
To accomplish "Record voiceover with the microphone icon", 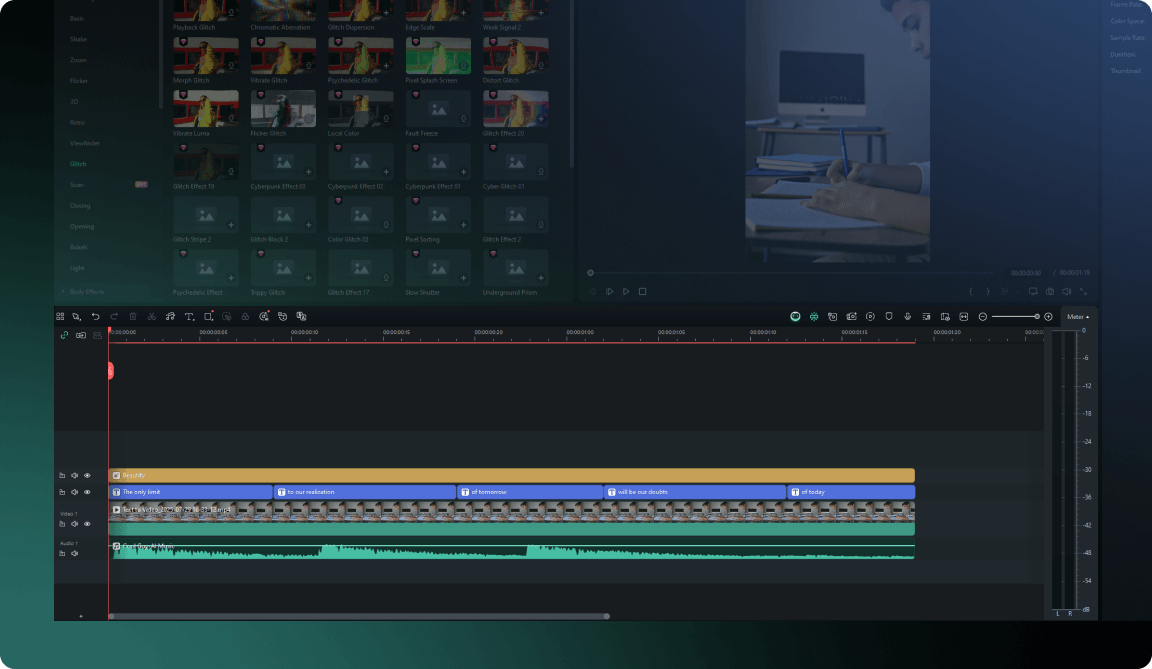I will pyautogui.click(x=907, y=317).
